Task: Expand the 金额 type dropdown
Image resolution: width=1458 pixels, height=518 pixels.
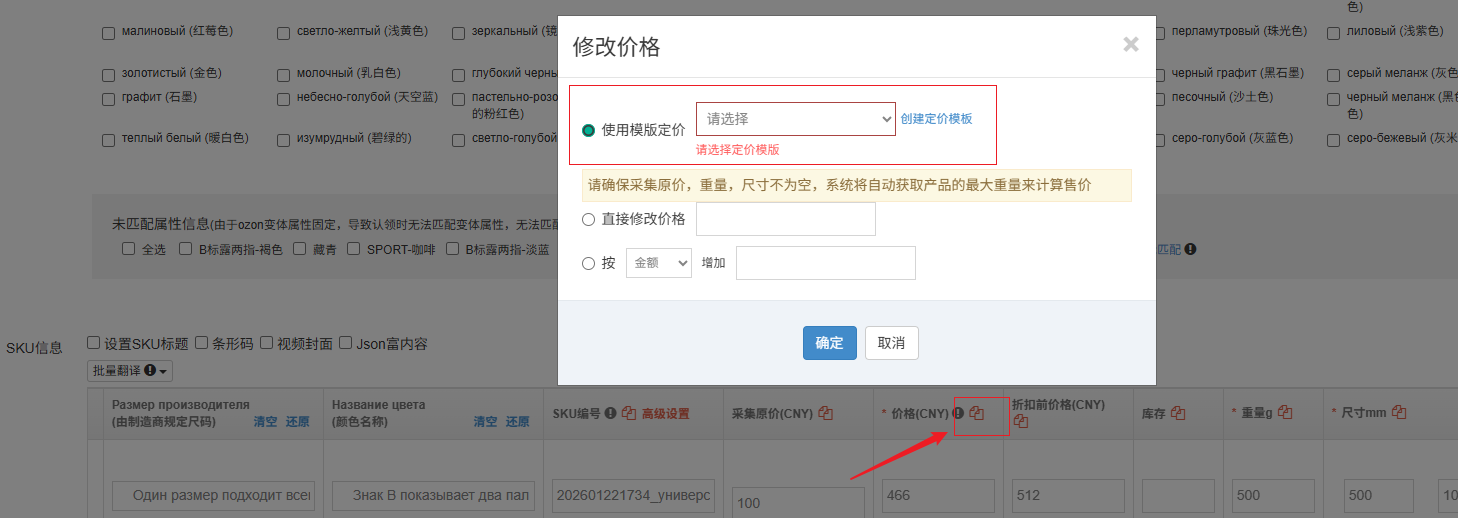Action: (658, 263)
